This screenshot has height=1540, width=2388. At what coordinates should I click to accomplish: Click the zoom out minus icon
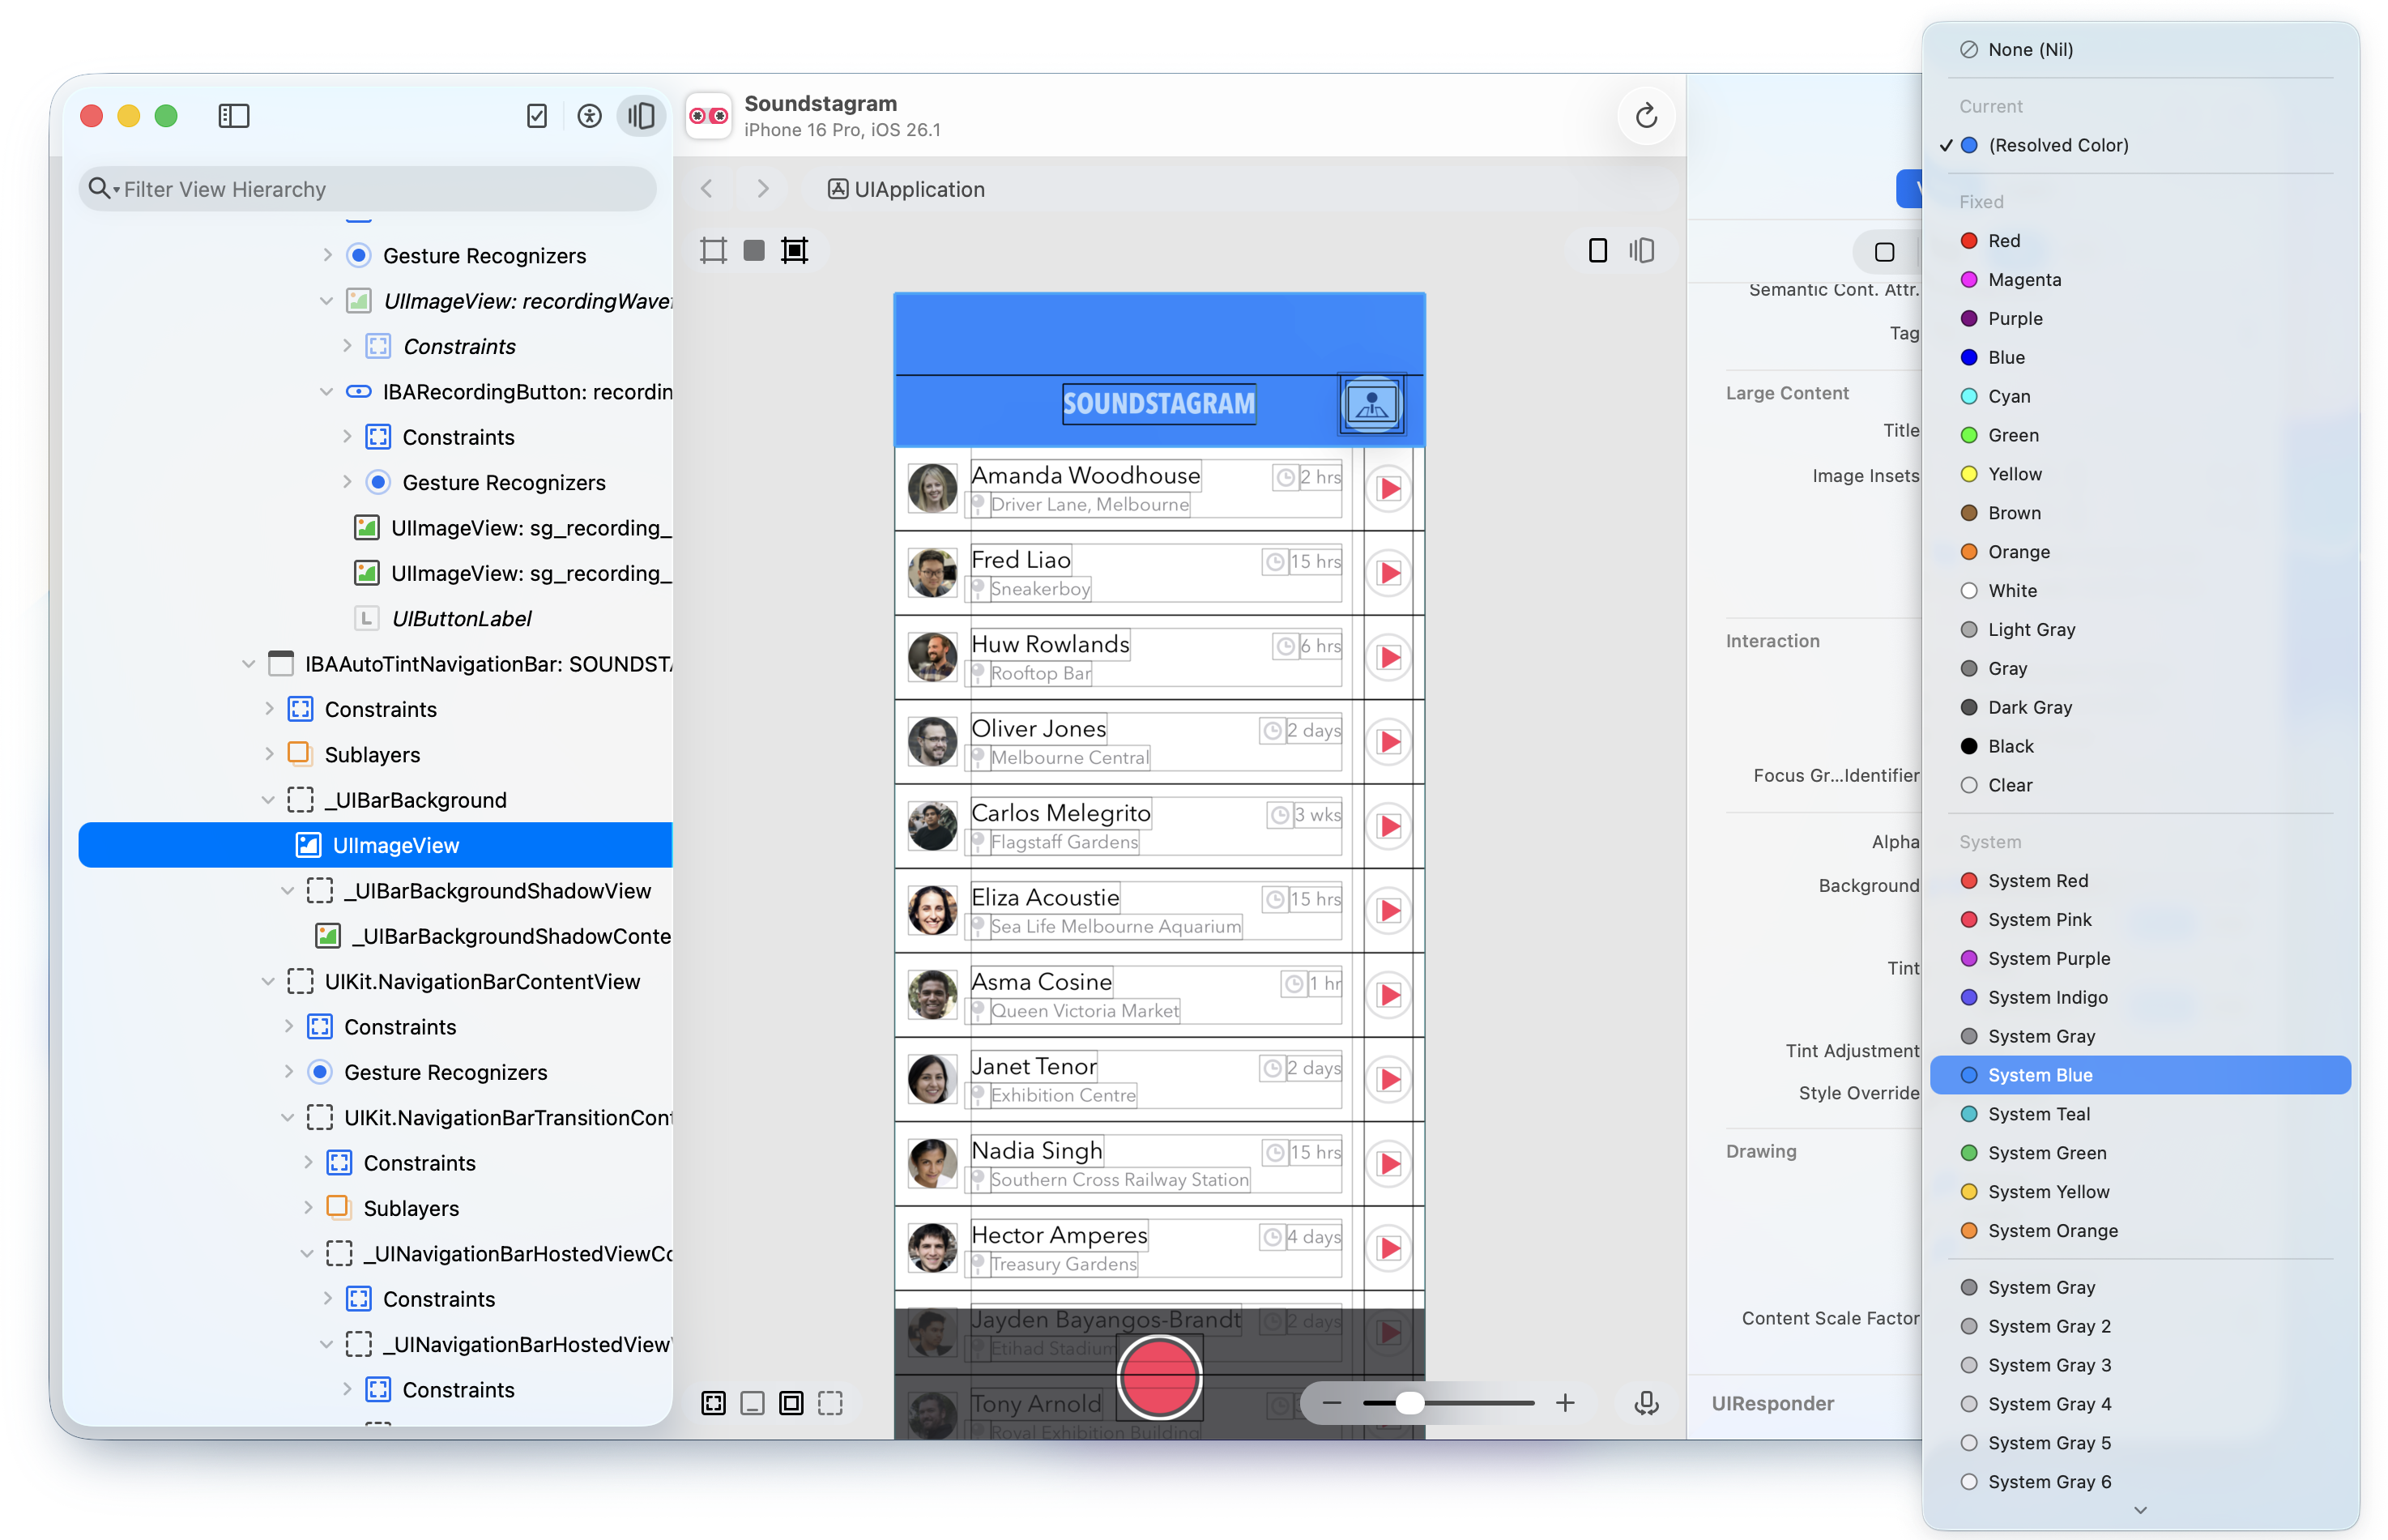pos(1331,1403)
